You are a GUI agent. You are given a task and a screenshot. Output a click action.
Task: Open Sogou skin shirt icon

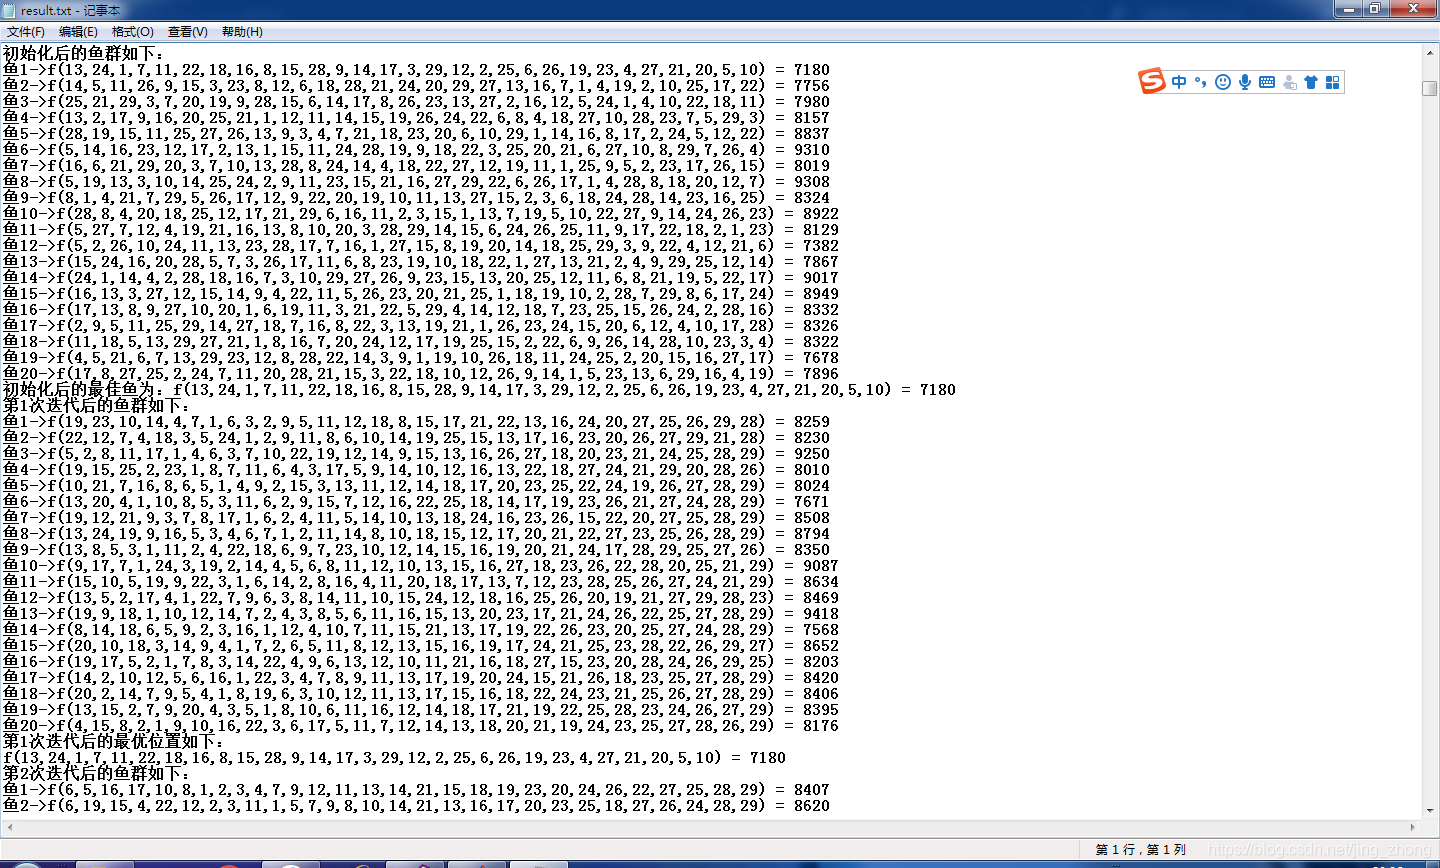[1311, 82]
